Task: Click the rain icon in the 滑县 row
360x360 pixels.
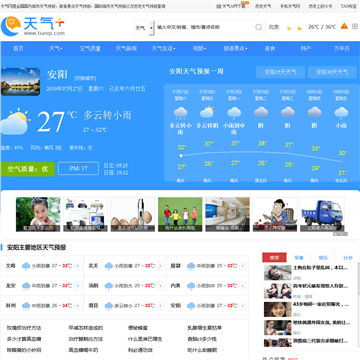Action: tap(109, 306)
